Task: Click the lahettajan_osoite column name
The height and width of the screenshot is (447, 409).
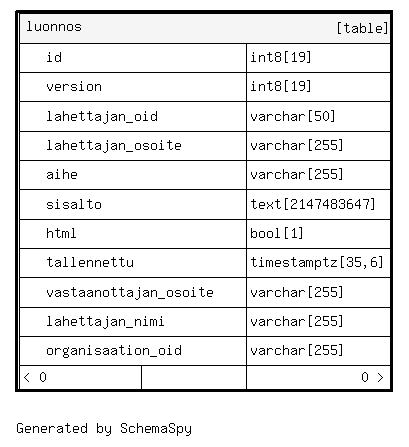Action: pos(114,146)
